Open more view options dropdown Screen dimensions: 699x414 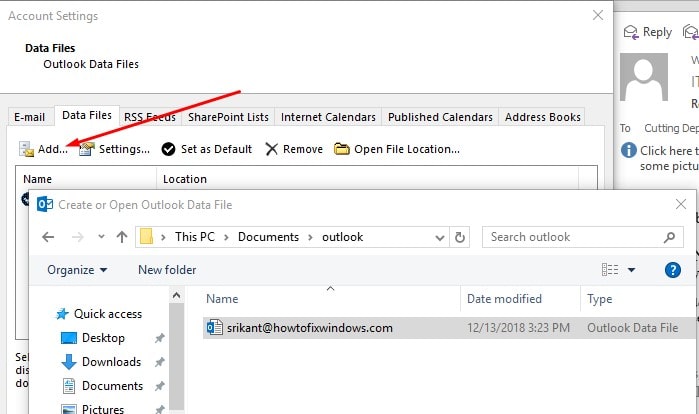click(631, 270)
